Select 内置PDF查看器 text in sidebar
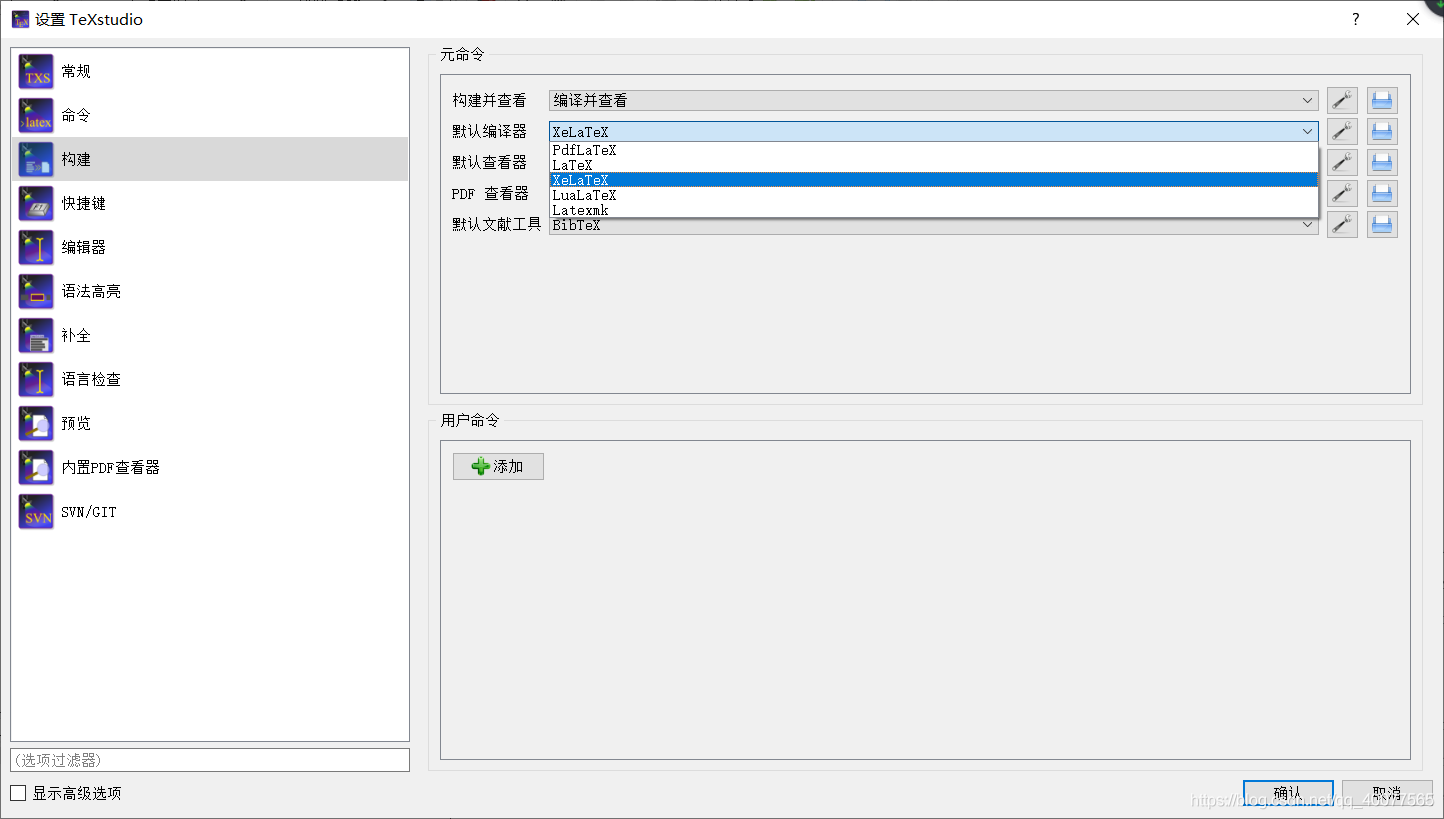 click(111, 468)
